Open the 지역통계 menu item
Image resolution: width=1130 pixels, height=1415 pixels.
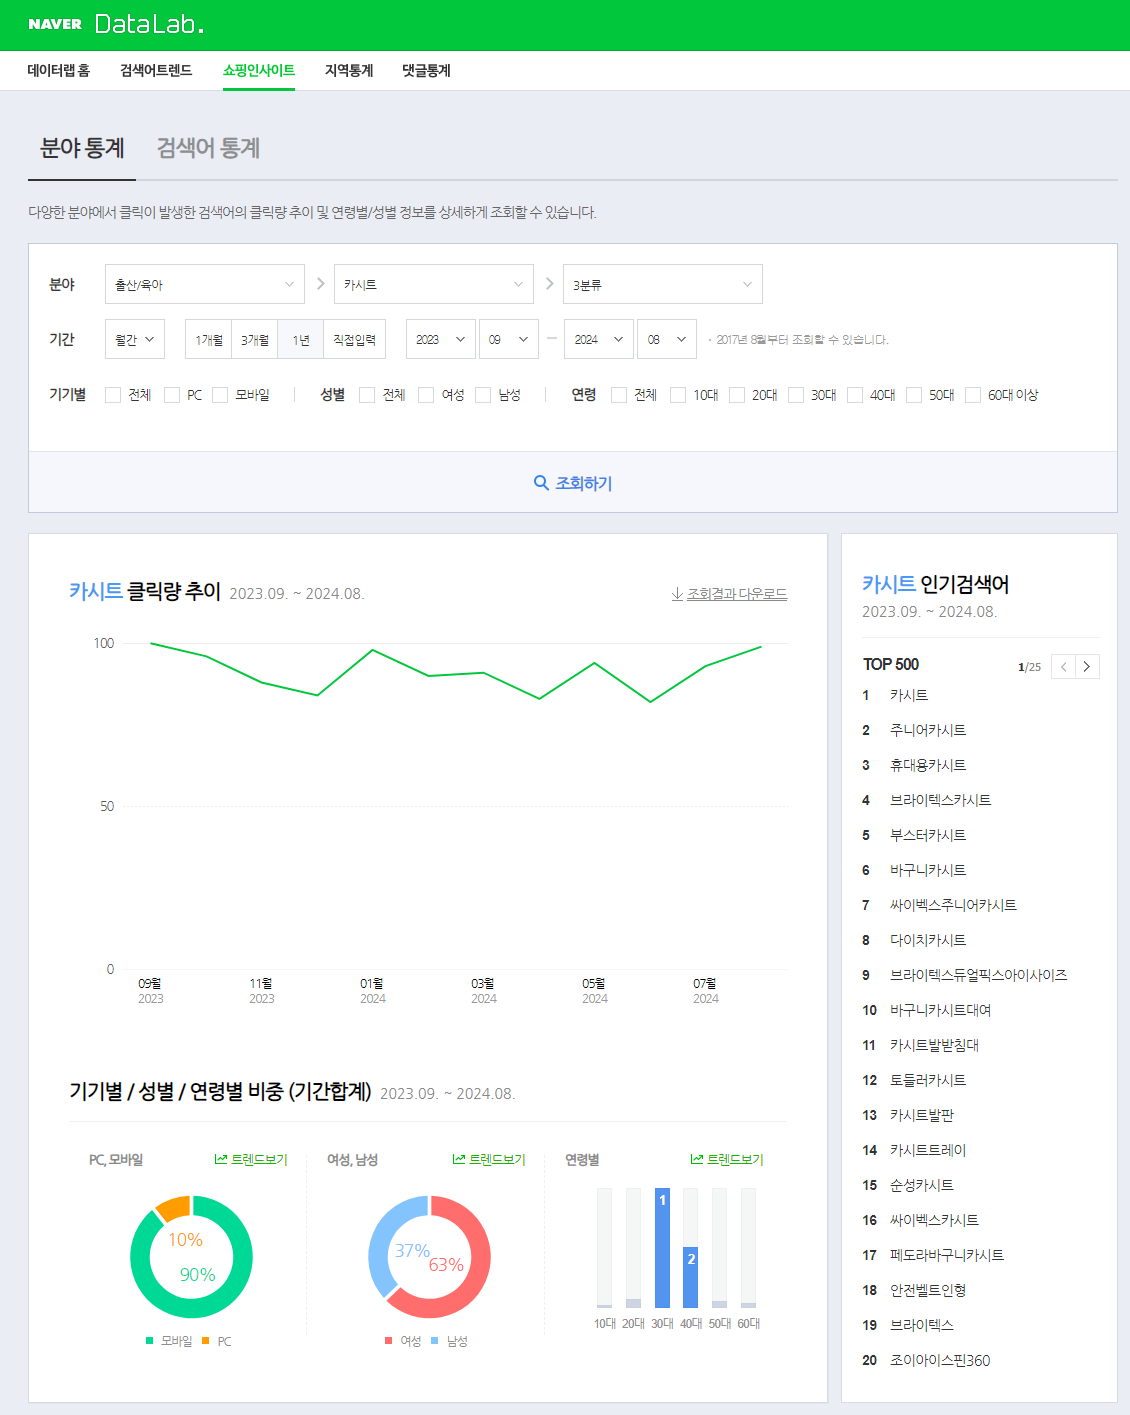[348, 71]
